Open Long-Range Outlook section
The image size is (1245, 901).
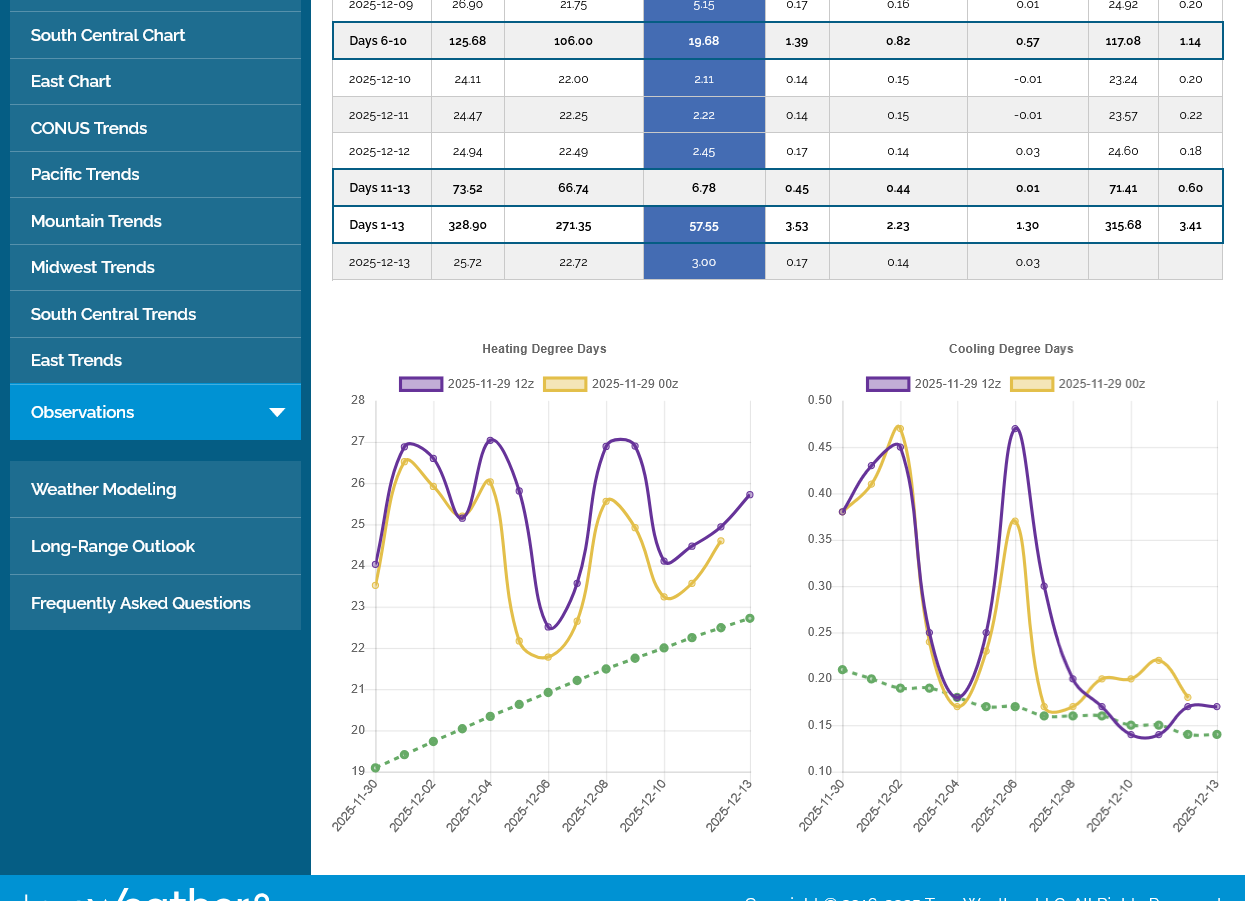click(113, 546)
